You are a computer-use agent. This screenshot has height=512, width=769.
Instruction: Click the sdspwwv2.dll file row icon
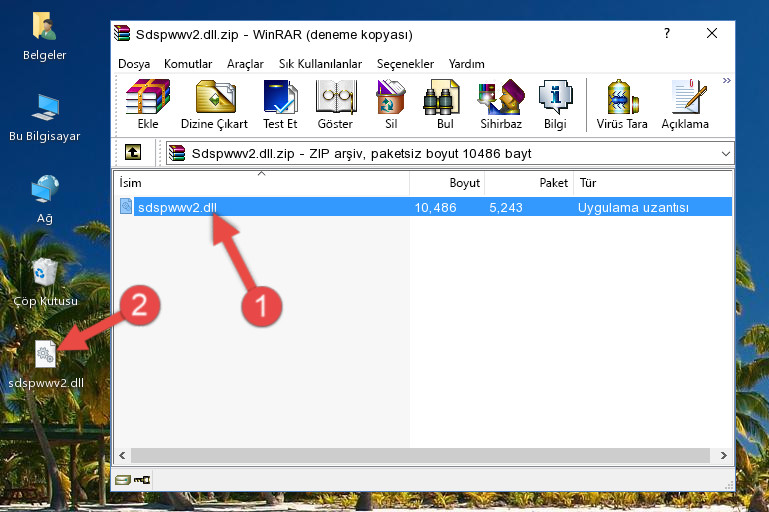[x=126, y=206]
